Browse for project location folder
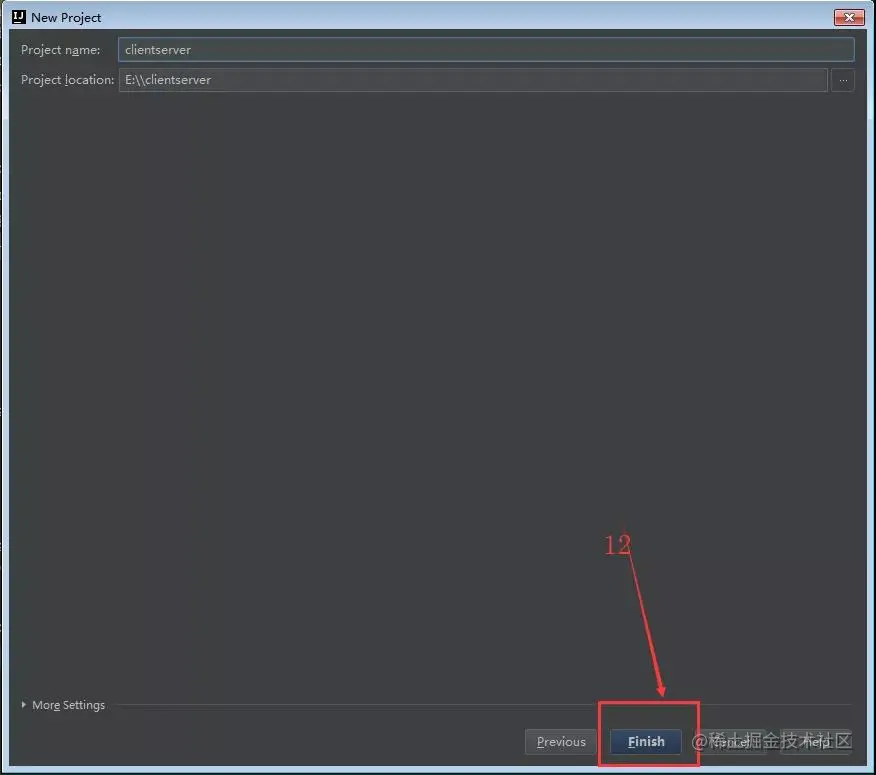The image size is (876, 775). click(843, 80)
